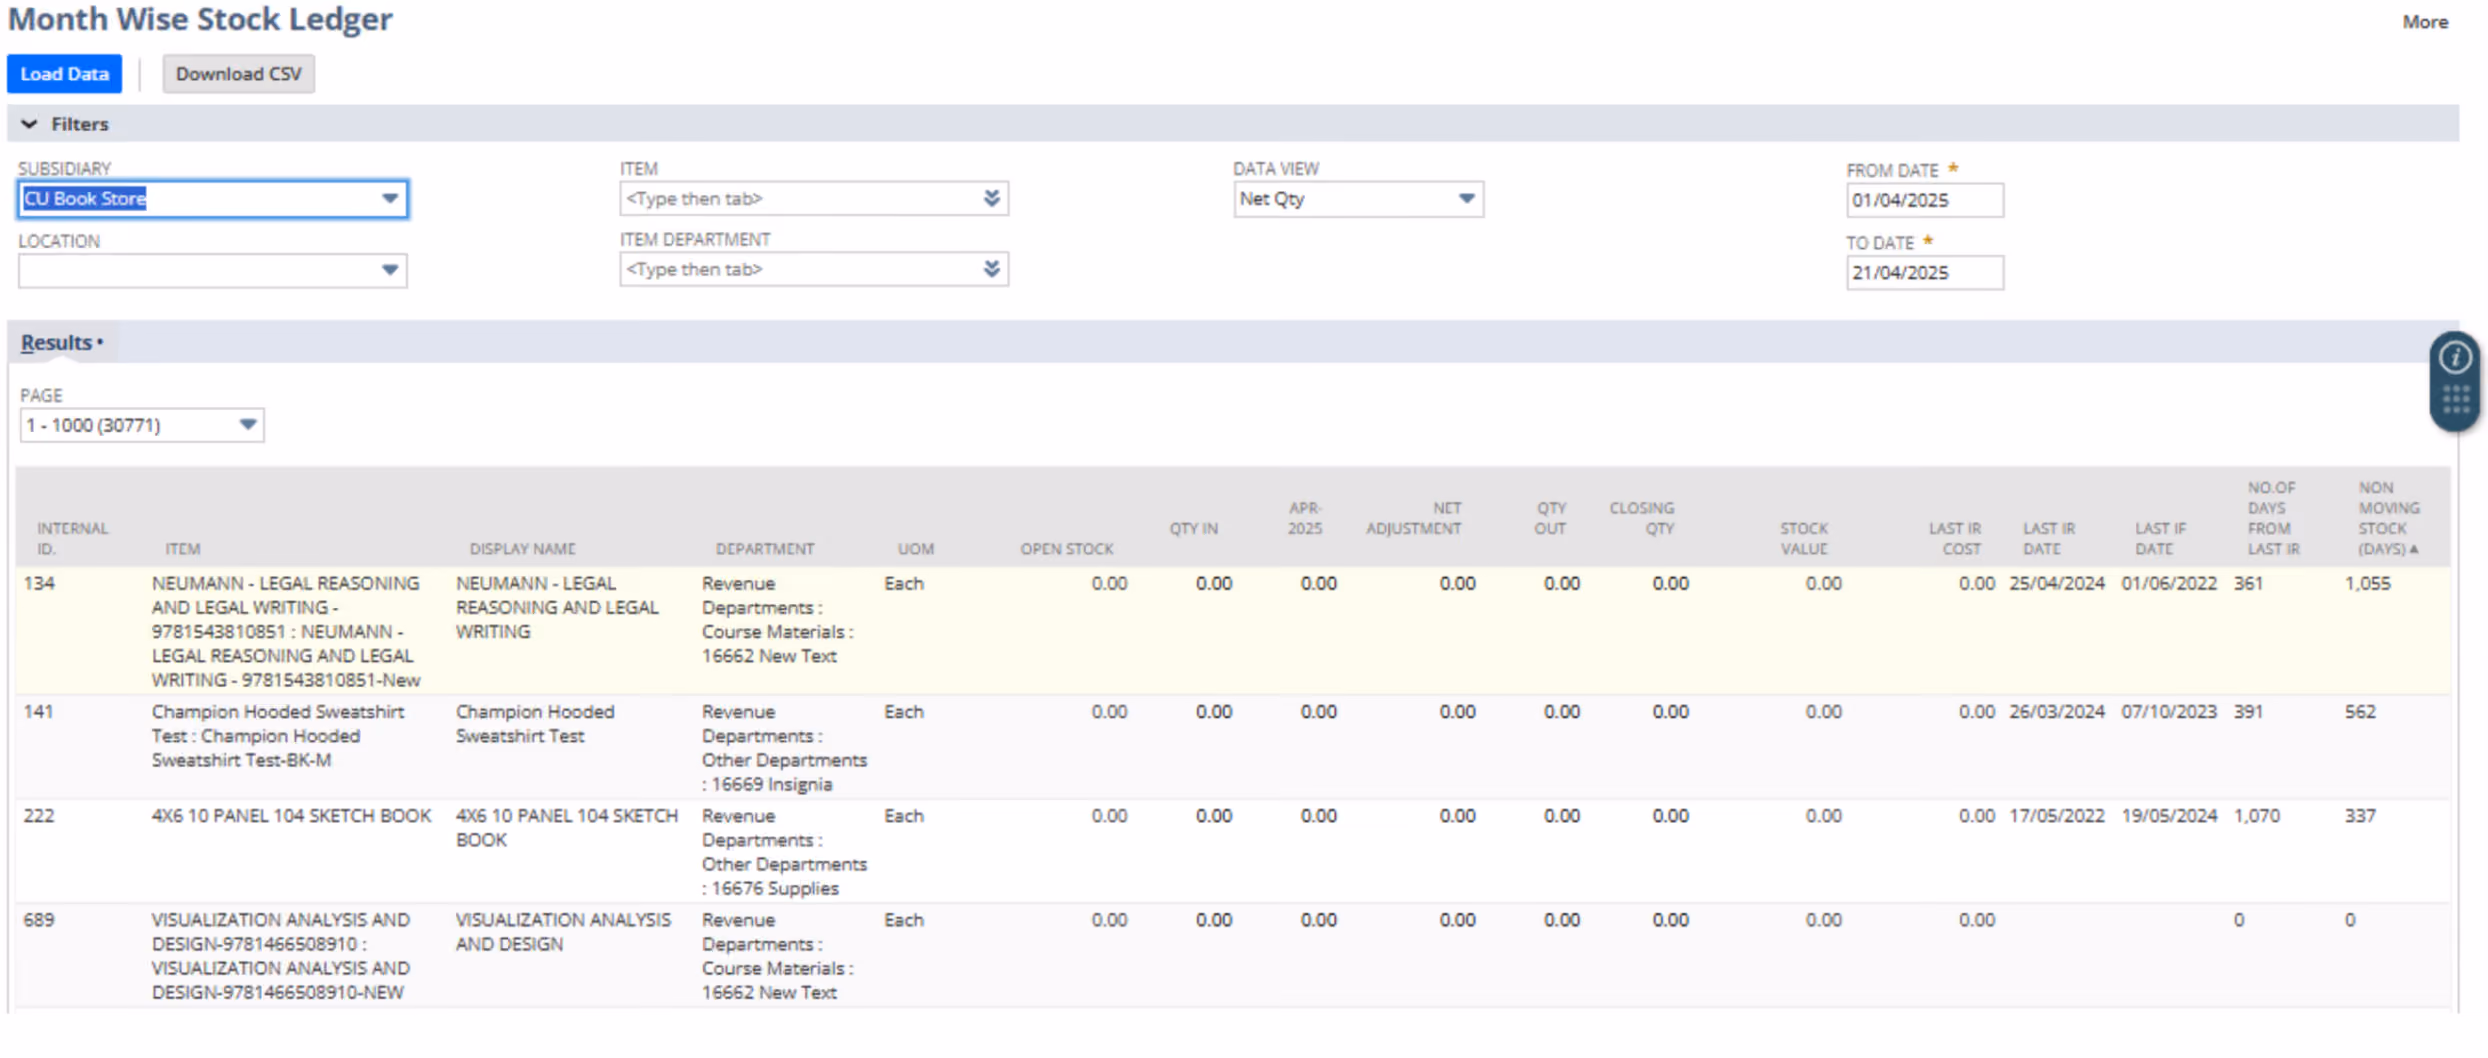
Task: Click last IR date 17/05/2022
Action: (2056, 816)
